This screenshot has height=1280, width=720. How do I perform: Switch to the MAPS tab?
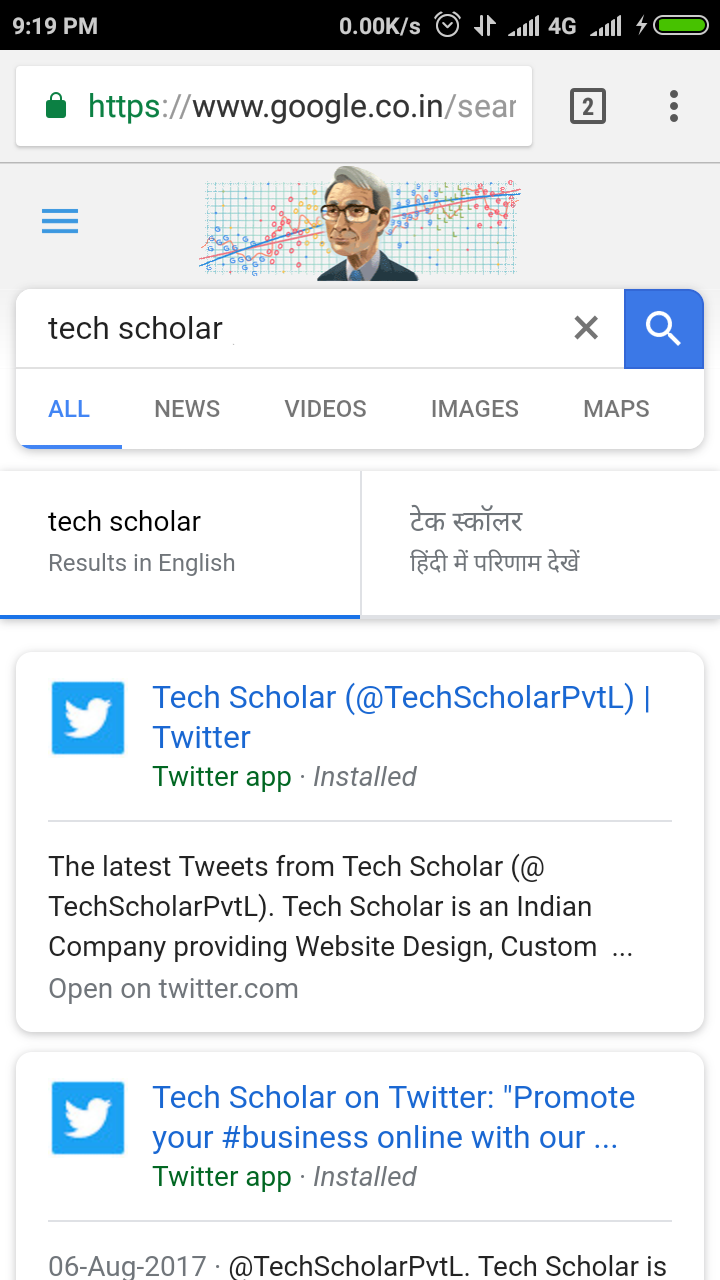[x=616, y=409]
